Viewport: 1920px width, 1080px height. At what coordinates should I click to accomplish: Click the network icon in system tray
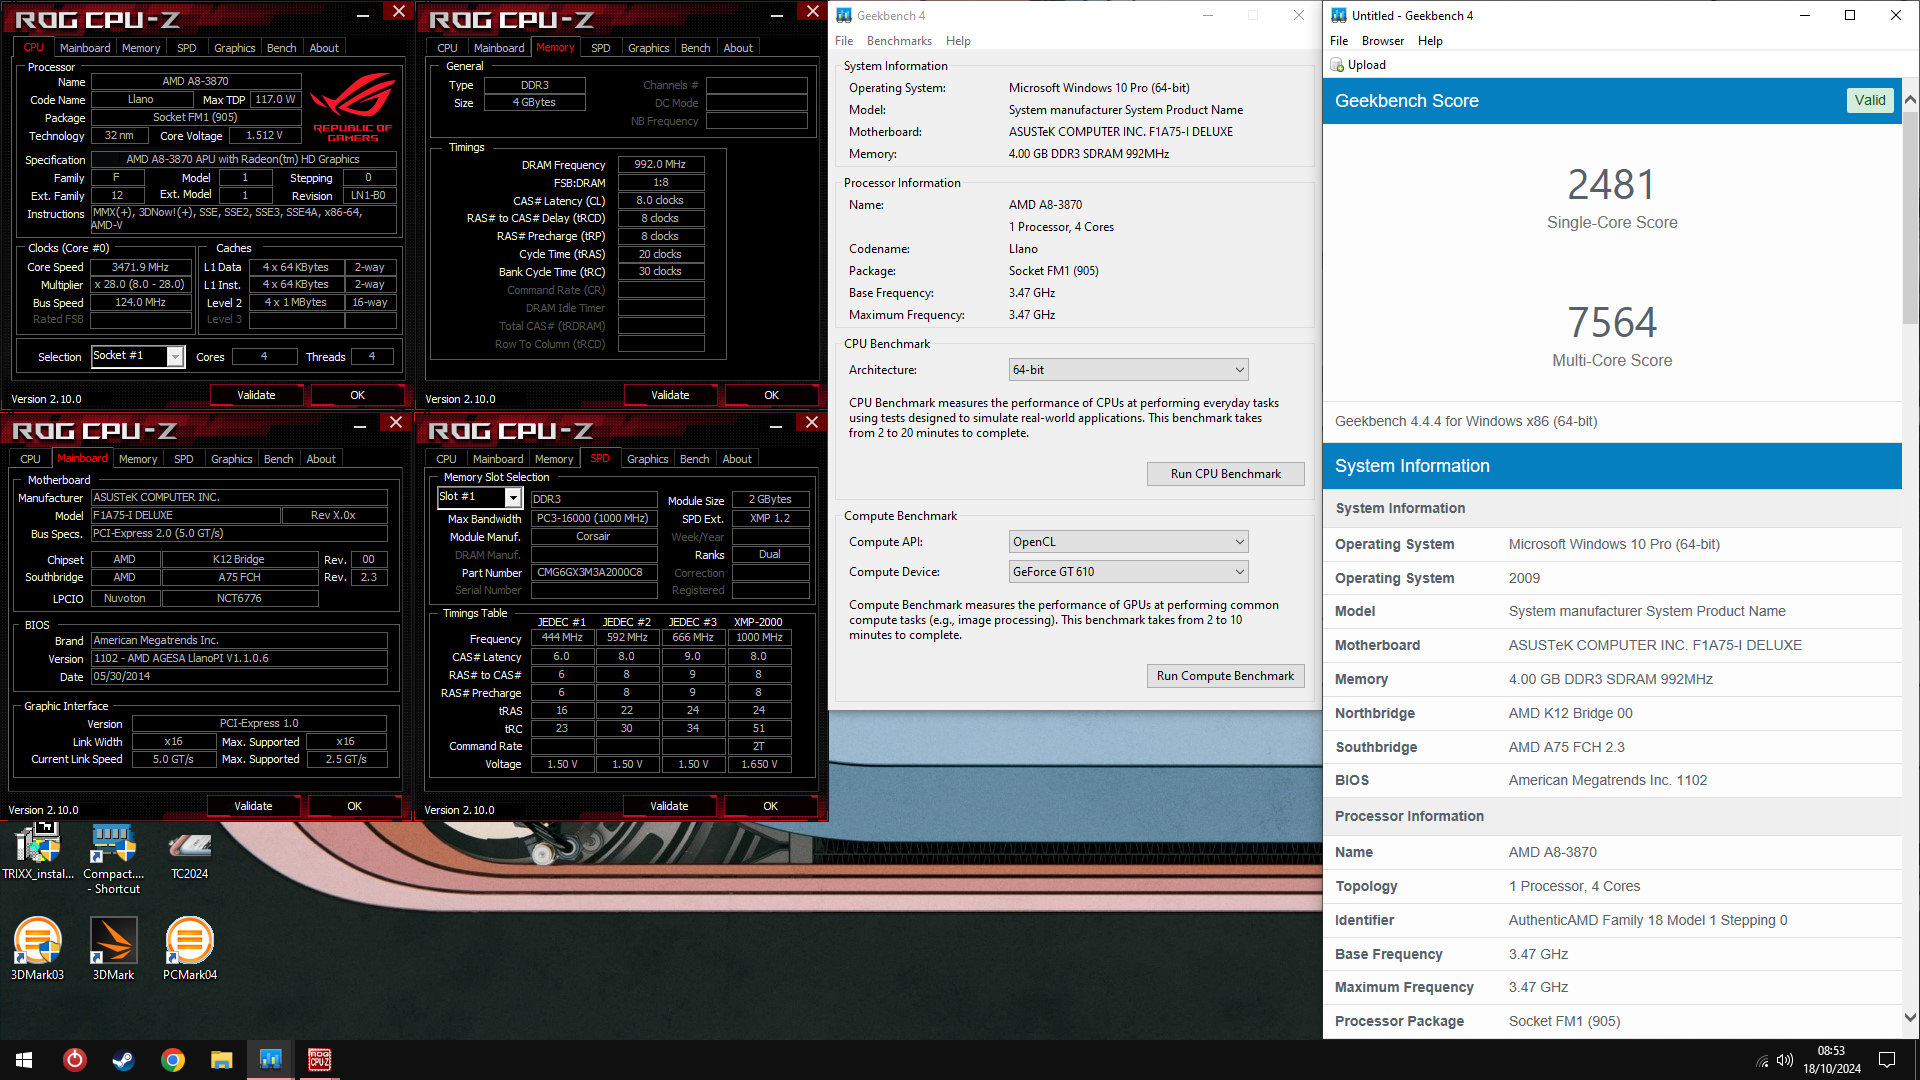click(x=1762, y=1060)
